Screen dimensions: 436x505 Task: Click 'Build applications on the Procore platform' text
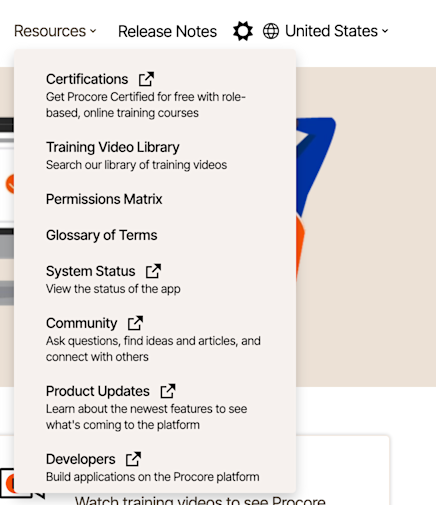click(153, 477)
